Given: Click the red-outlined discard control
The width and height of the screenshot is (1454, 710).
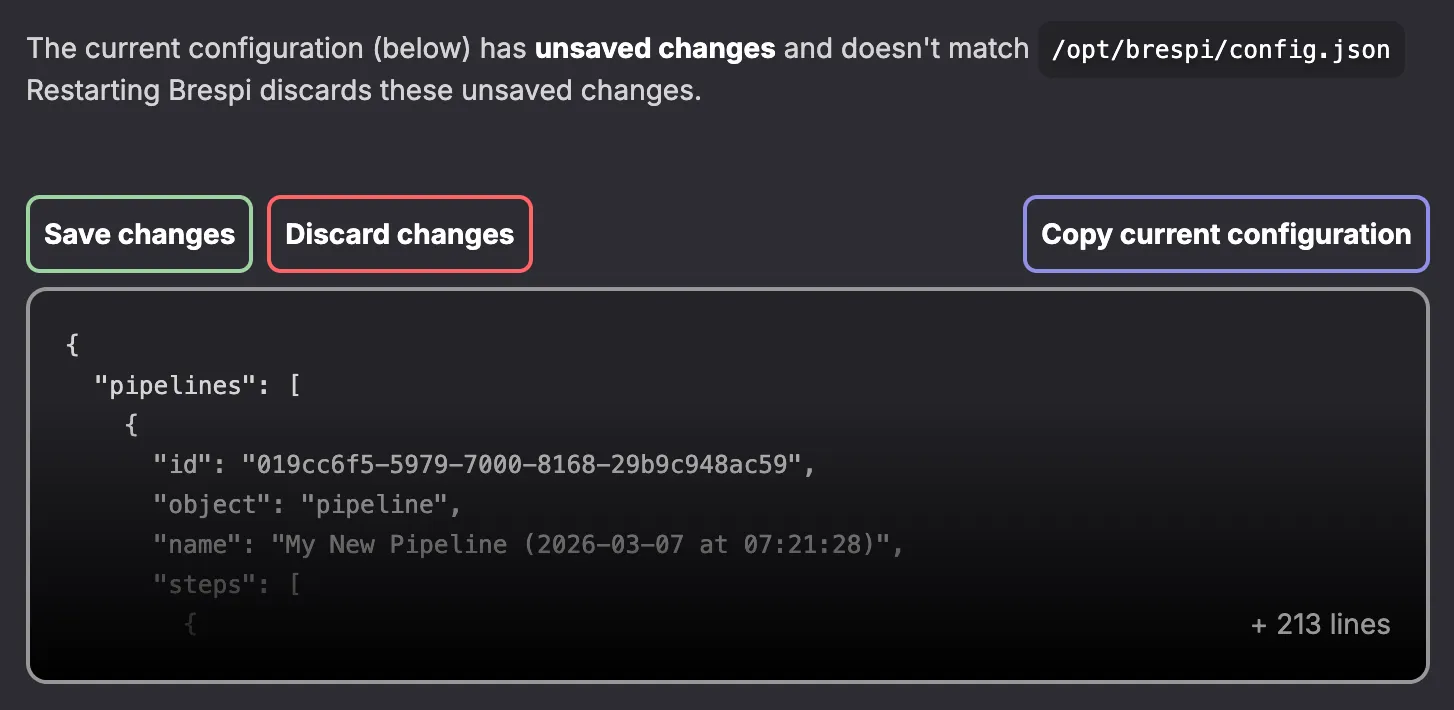Looking at the screenshot, I should tap(399, 234).
